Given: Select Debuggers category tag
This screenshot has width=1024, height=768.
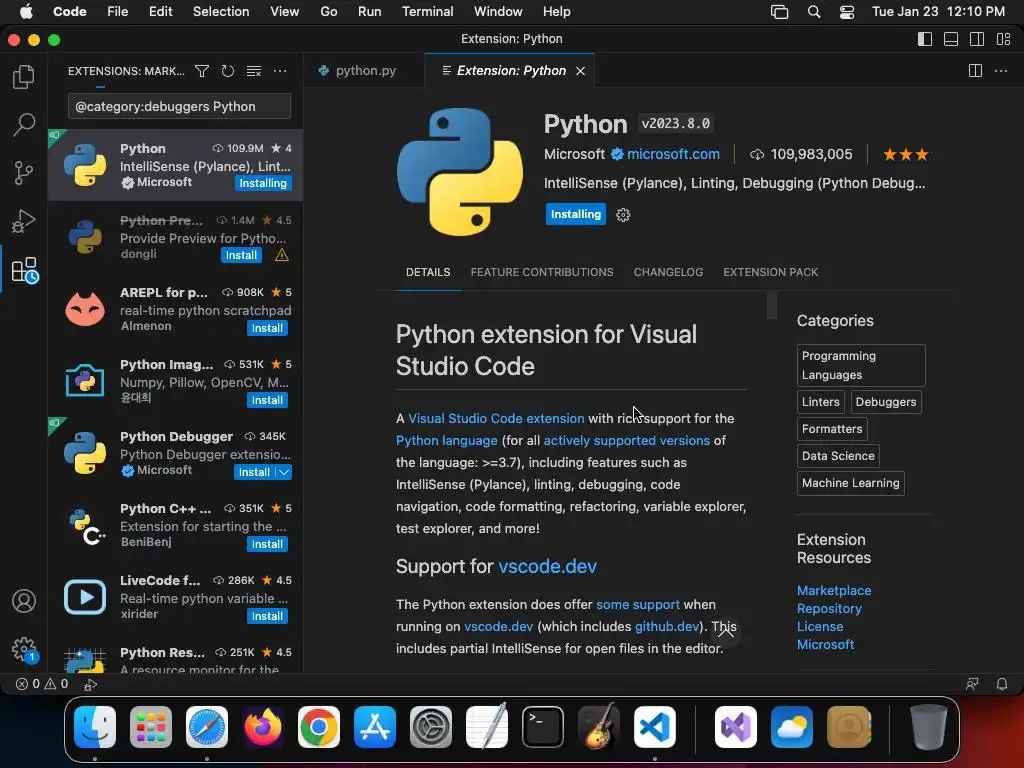Looking at the screenshot, I should pyautogui.click(x=886, y=402).
